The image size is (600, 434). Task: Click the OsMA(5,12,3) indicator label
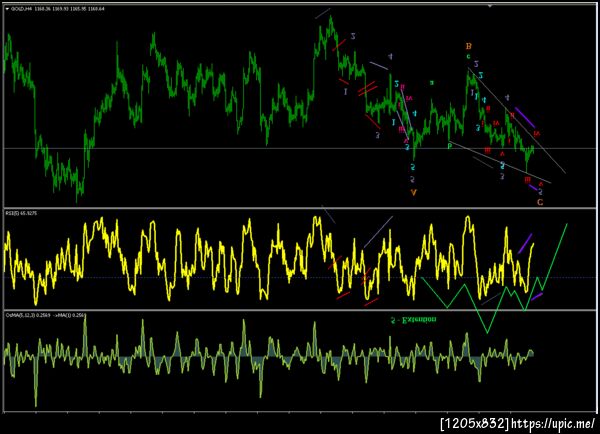46,315
